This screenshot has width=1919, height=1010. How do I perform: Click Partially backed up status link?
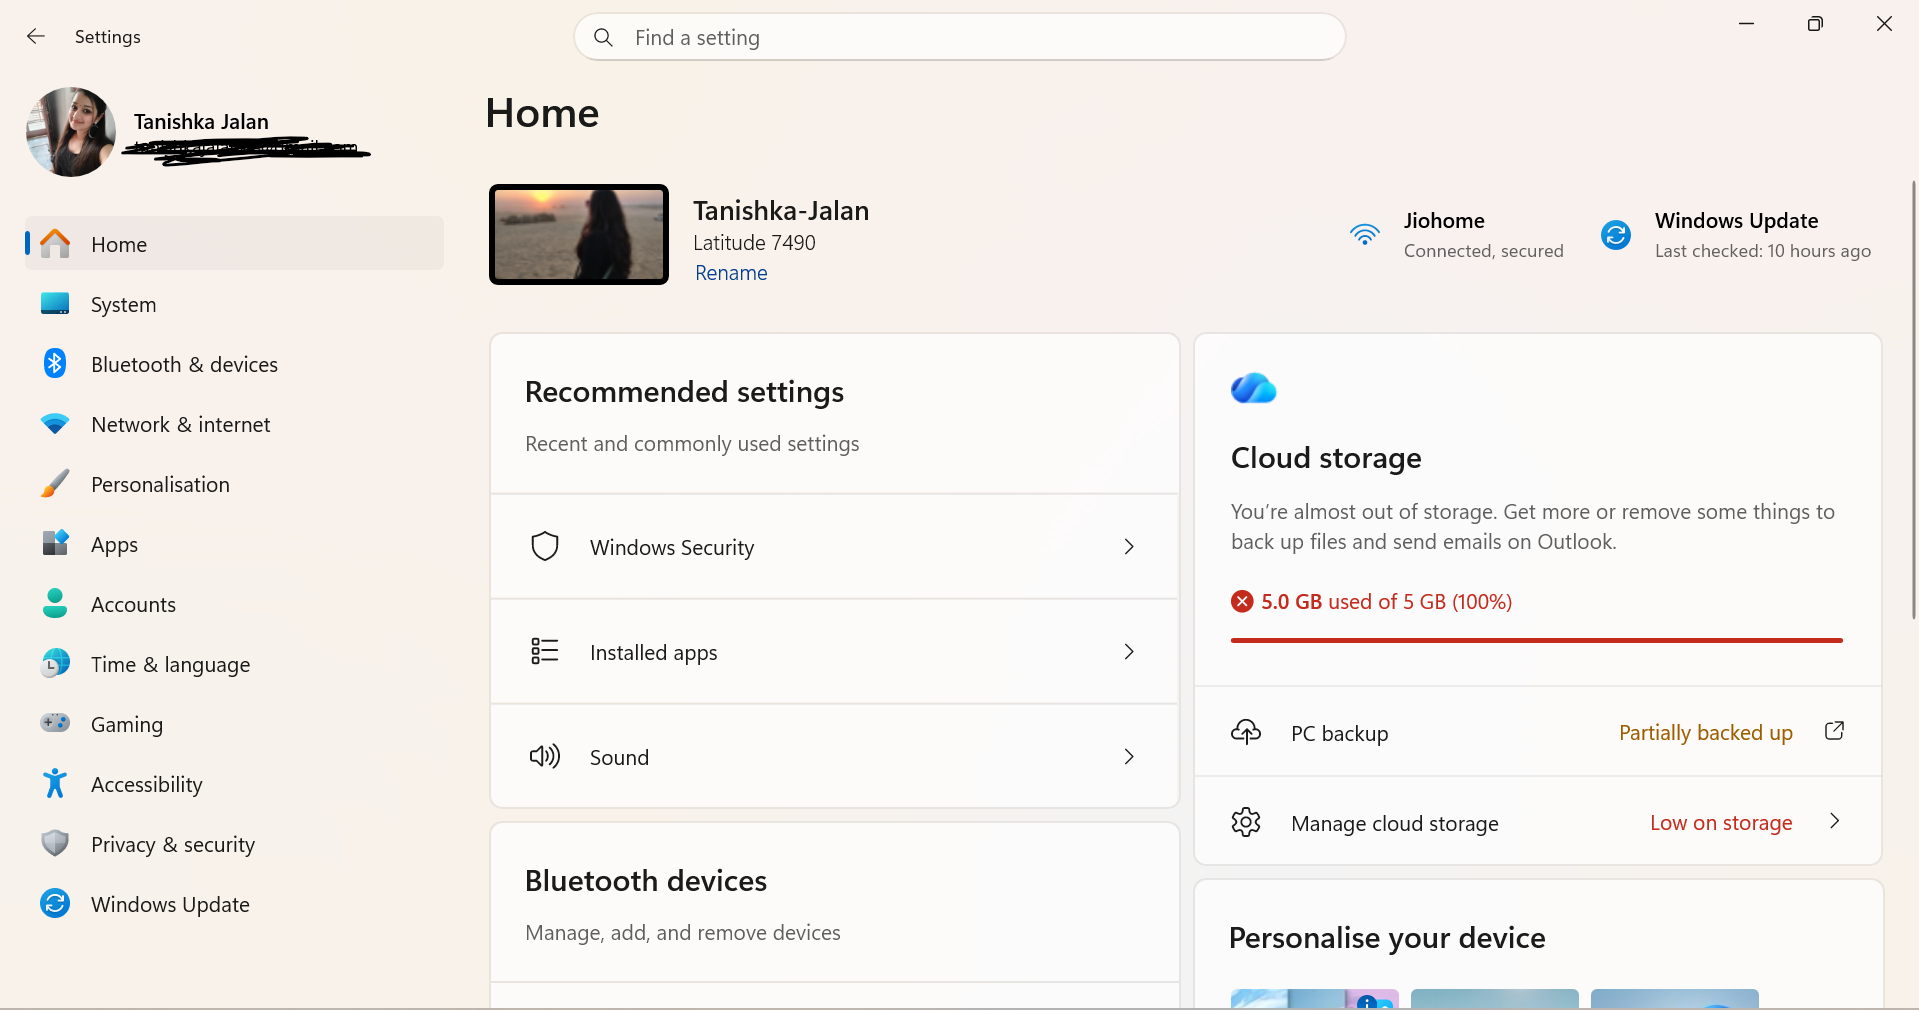(x=1705, y=733)
